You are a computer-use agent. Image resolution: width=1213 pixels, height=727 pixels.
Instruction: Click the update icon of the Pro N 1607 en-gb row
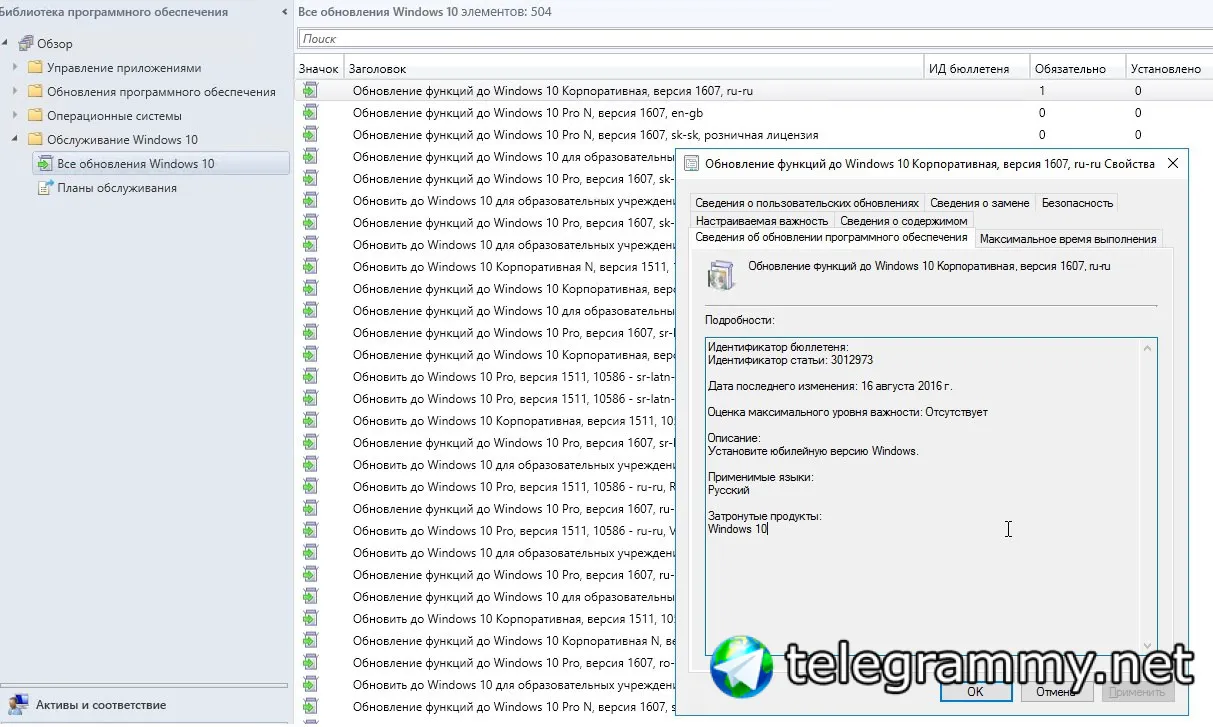310,113
